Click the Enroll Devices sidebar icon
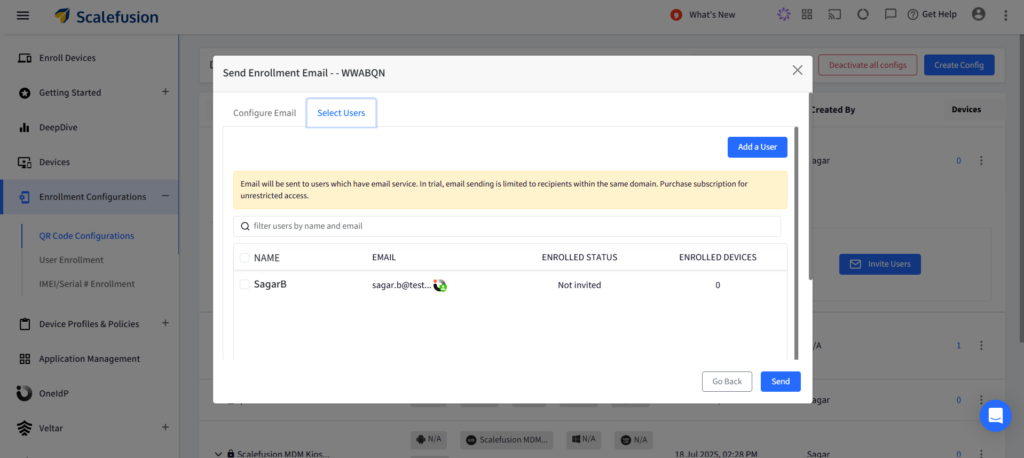Image resolution: width=1024 pixels, height=458 pixels. [x=24, y=58]
